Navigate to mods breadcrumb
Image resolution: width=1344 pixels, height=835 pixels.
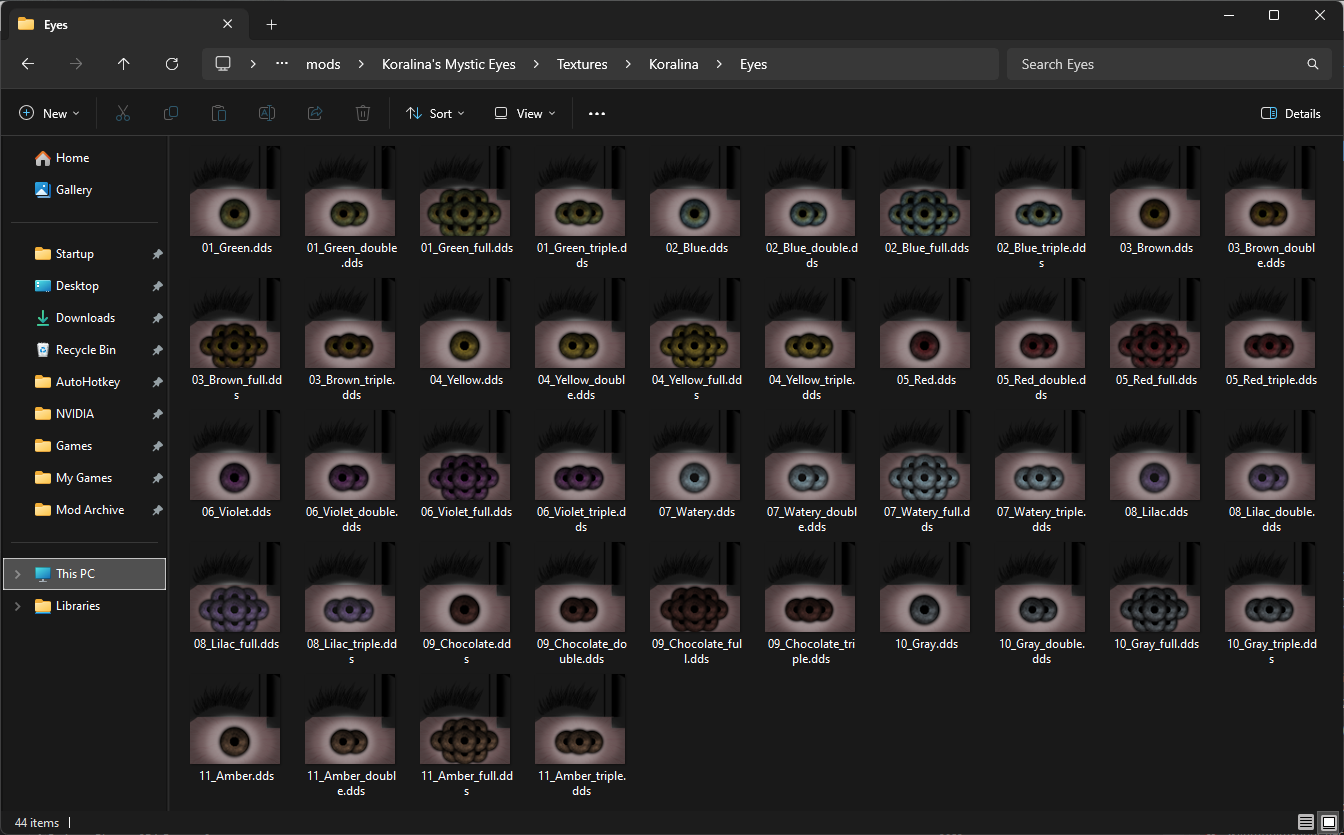click(x=323, y=64)
